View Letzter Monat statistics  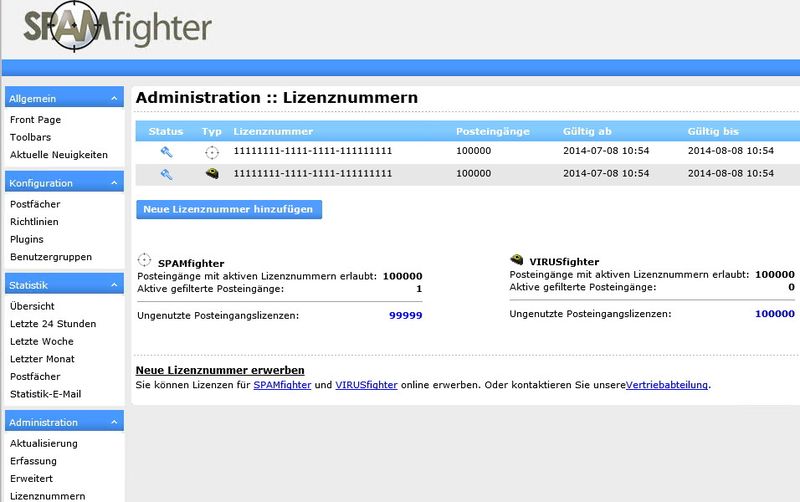point(42,359)
